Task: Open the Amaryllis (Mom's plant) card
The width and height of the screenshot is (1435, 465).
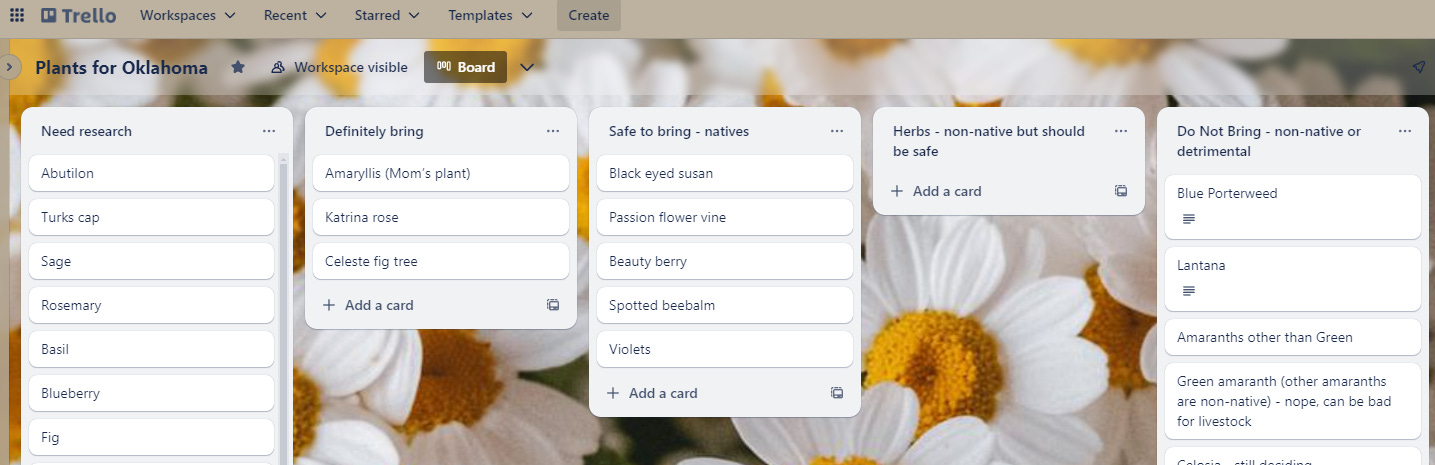Action: [x=441, y=173]
